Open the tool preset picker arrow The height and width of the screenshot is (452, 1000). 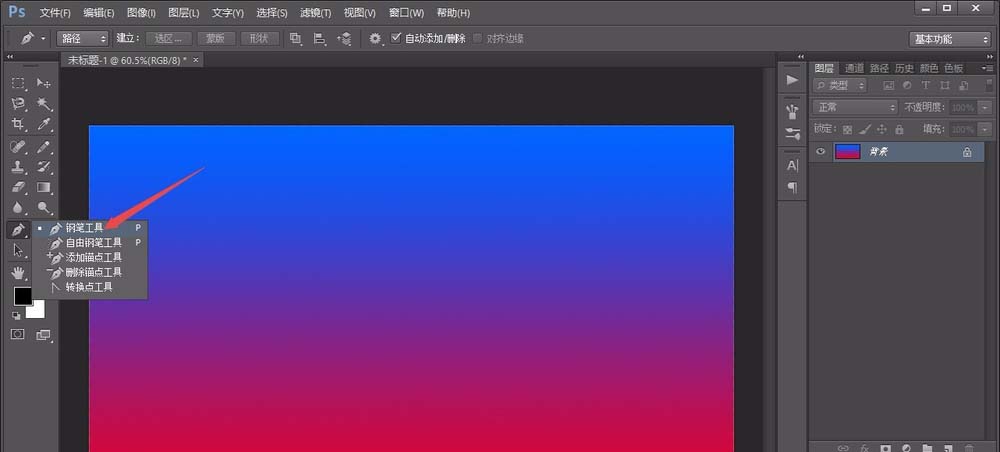[43, 38]
